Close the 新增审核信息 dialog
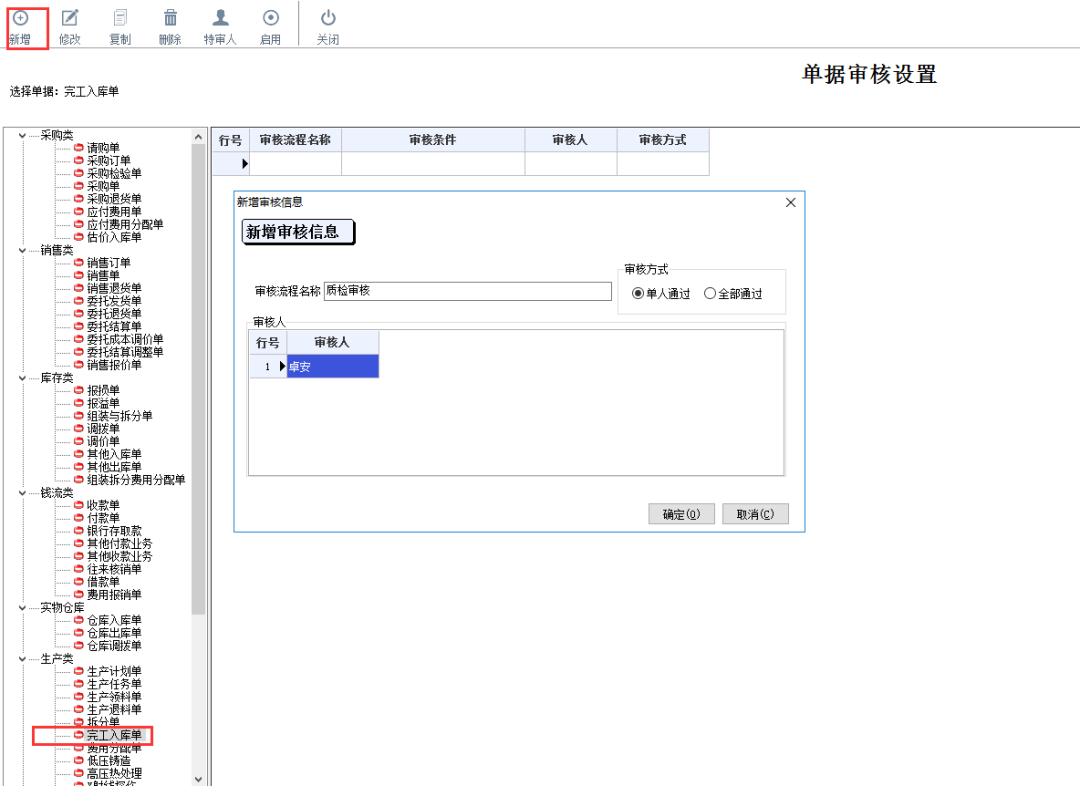Viewport: 1080px width, 786px height. click(791, 203)
